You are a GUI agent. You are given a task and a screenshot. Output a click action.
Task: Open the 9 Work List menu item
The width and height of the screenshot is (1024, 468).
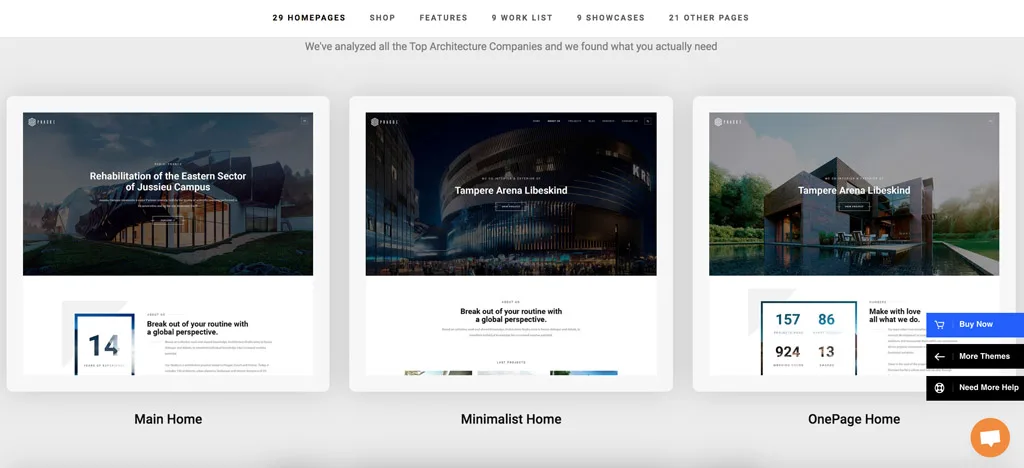point(521,18)
